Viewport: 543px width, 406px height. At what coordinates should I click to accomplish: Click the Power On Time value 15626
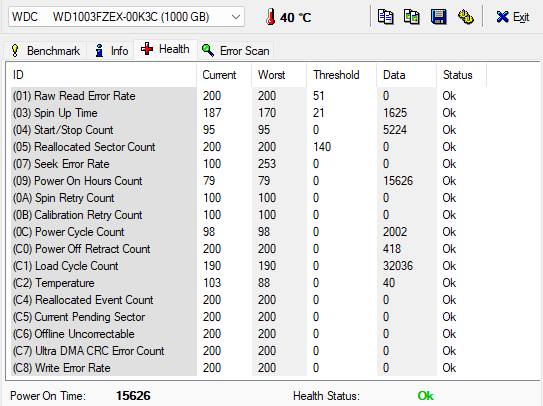click(x=133, y=396)
